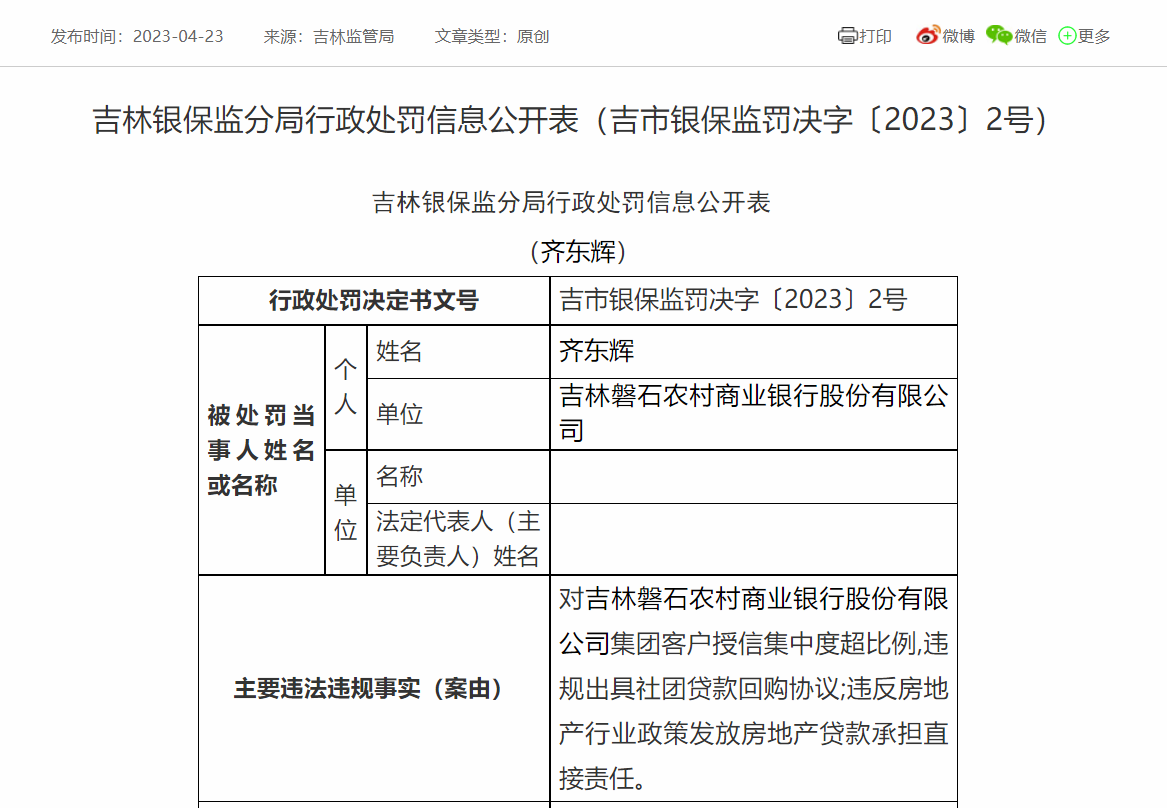This screenshot has height=808, width=1167.
Task: Click the large page headline title
Action: (x=571, y=120)
